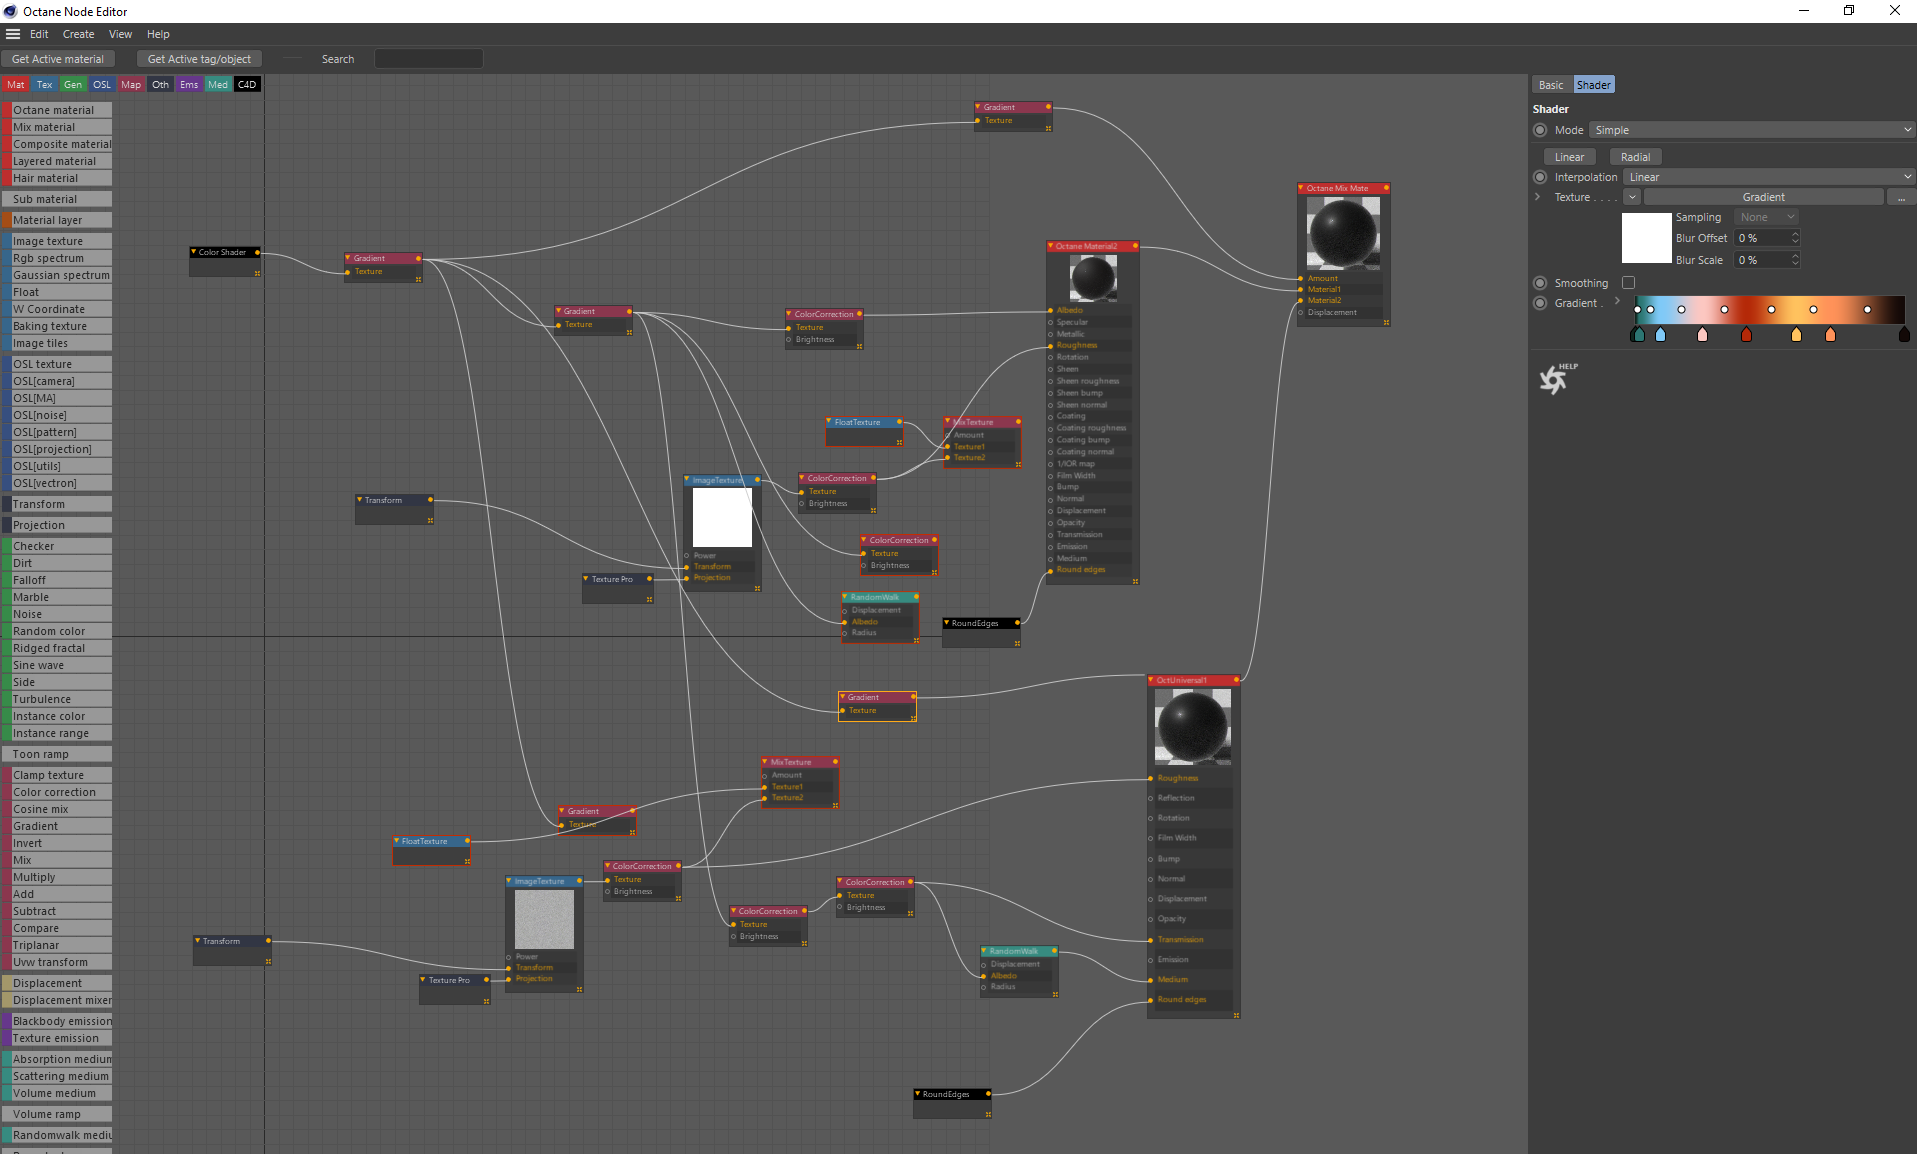Click the Octane HELP logo icon

[1557, 379]
